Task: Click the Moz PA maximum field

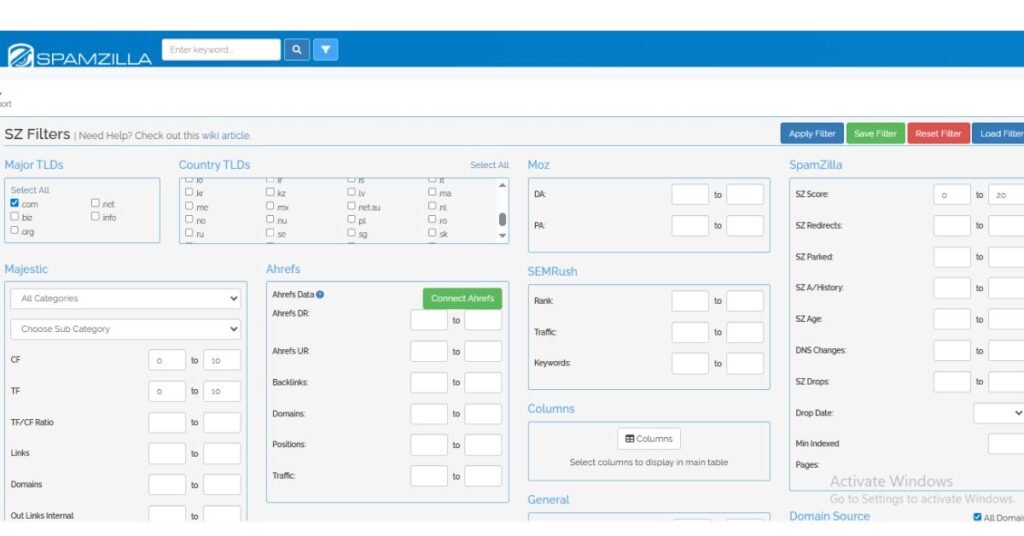Action: 745,226
